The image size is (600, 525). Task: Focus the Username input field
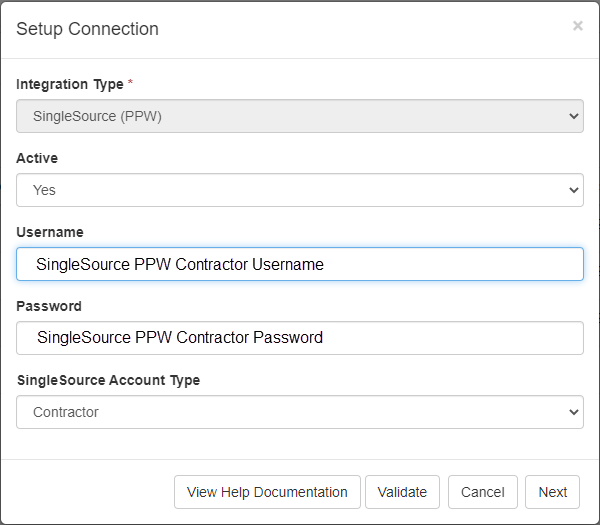click(300, 264)
